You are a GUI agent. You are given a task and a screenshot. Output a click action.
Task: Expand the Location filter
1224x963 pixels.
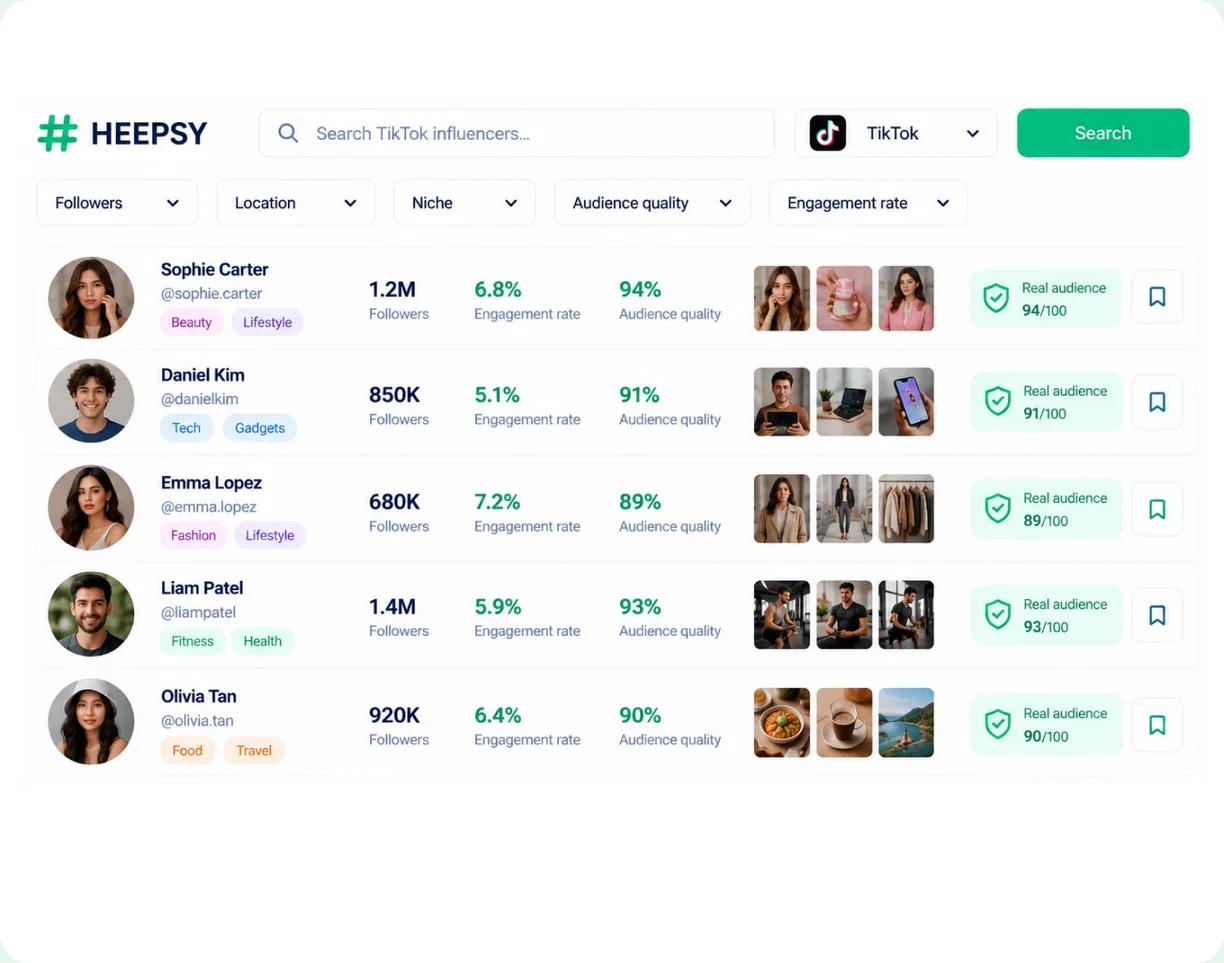click(x=295, y=203)
